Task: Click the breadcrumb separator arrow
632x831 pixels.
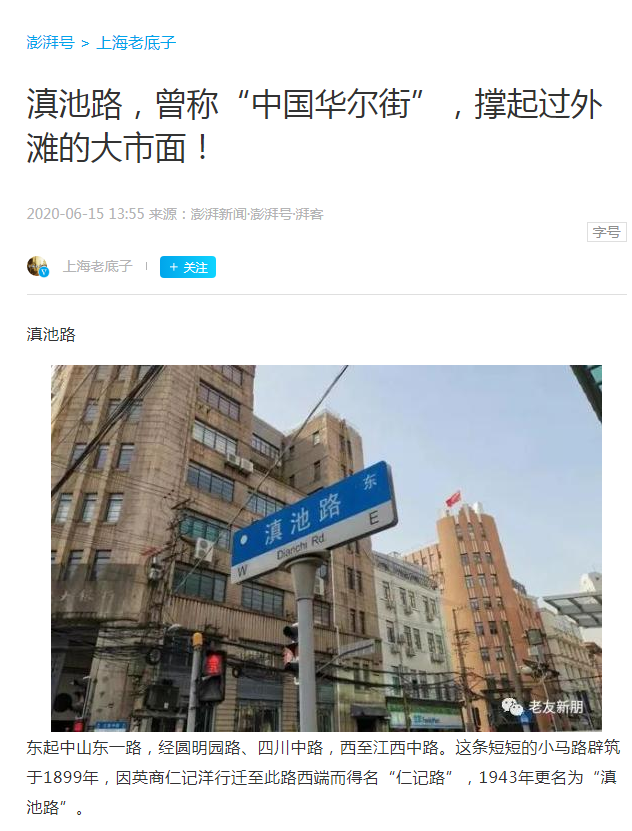Action: [x=85, y=43]
